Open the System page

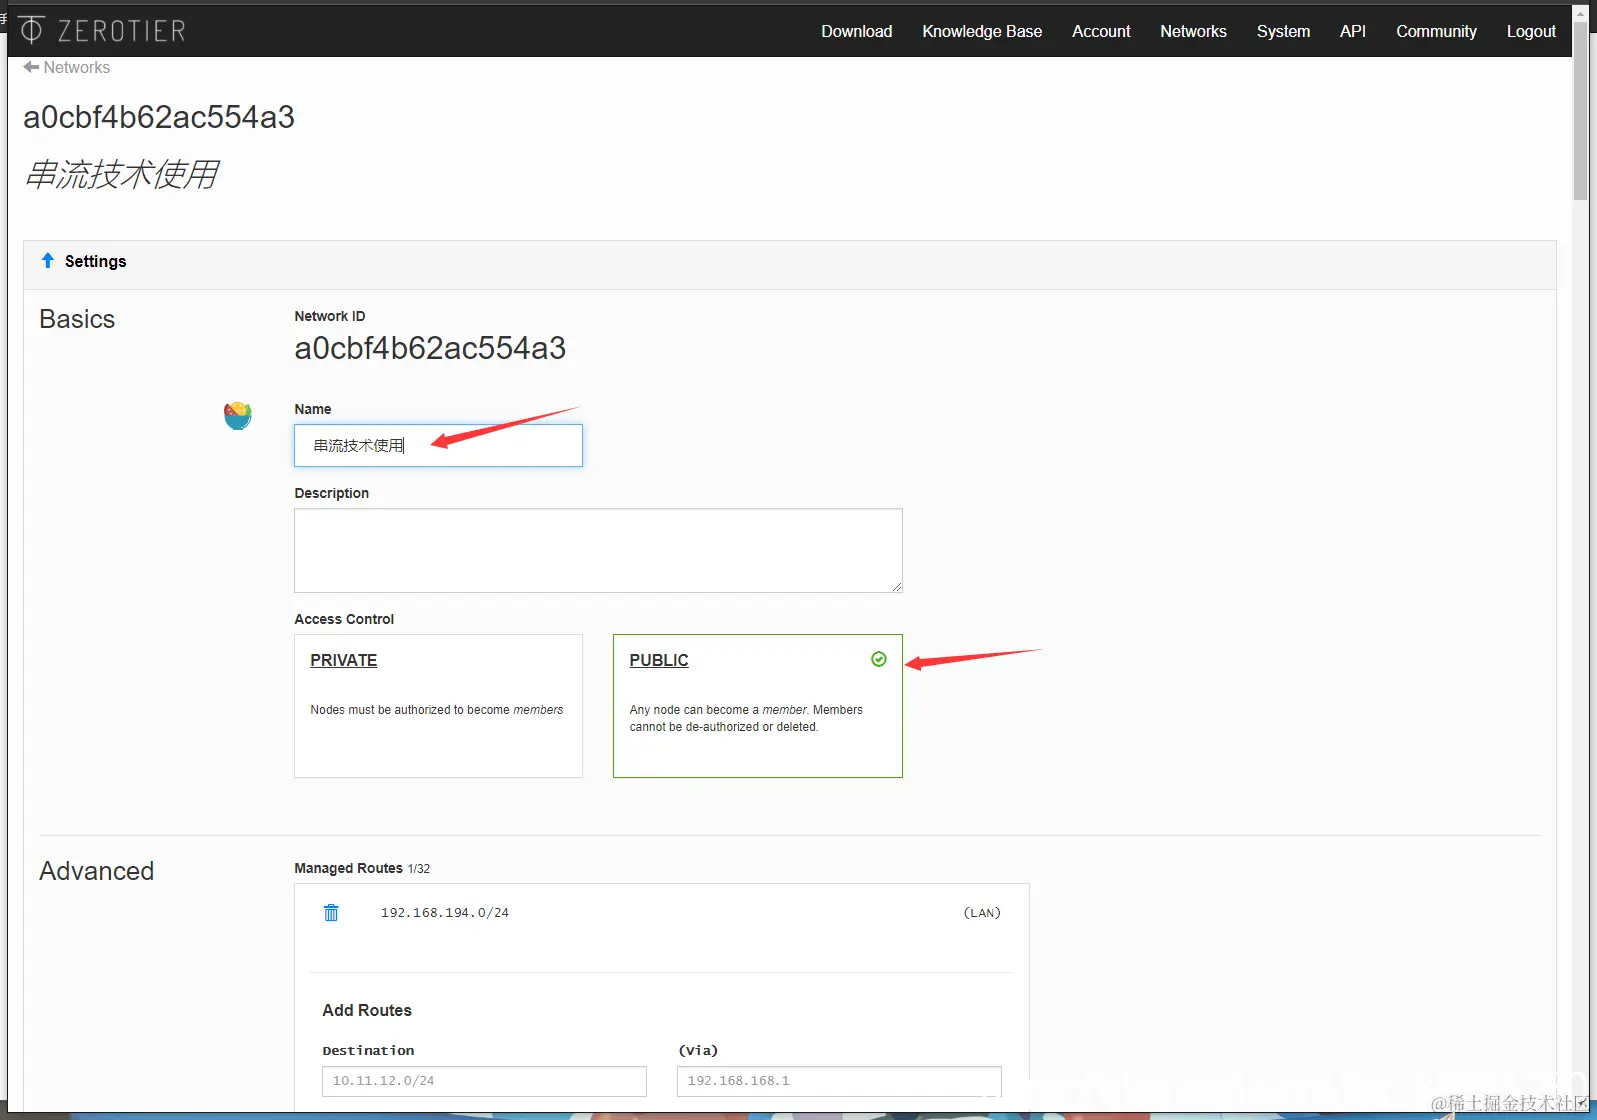tap(1283, 31)
